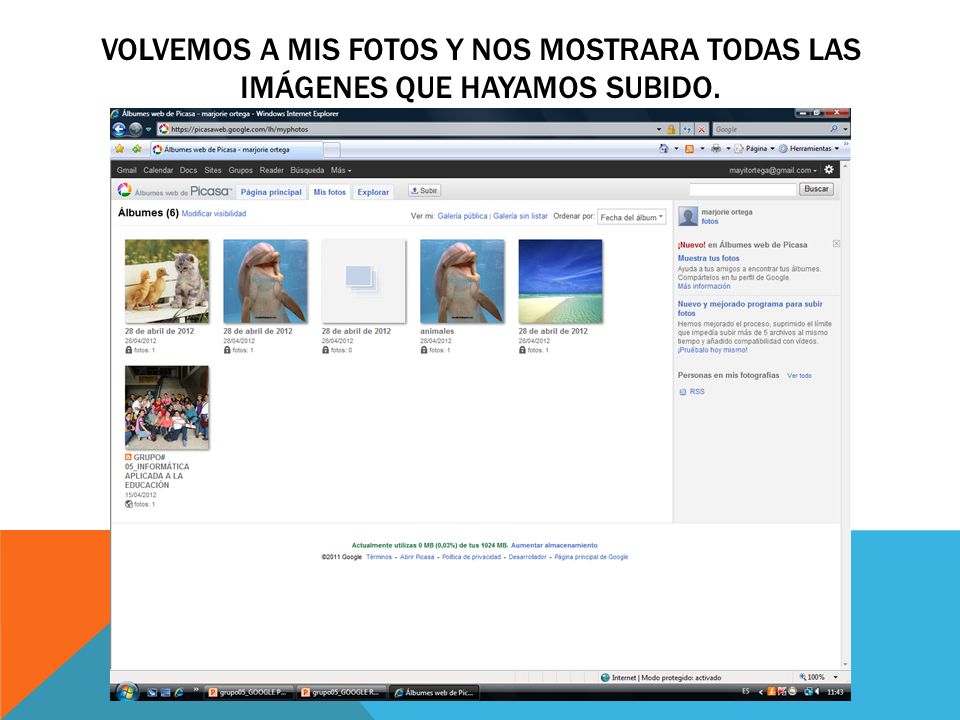Image resolution: width=960 pixels, height=720 pixels.
Task: Open the Galería sin listar link
Action: coord(520,216)
